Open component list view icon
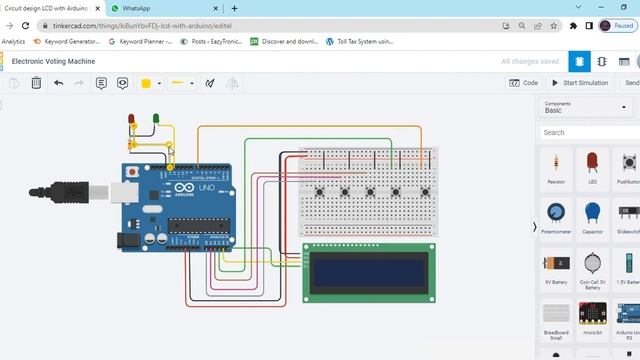The height and width of the screenshot is (360, 640). pyautogui.click(x=624, y=62)
